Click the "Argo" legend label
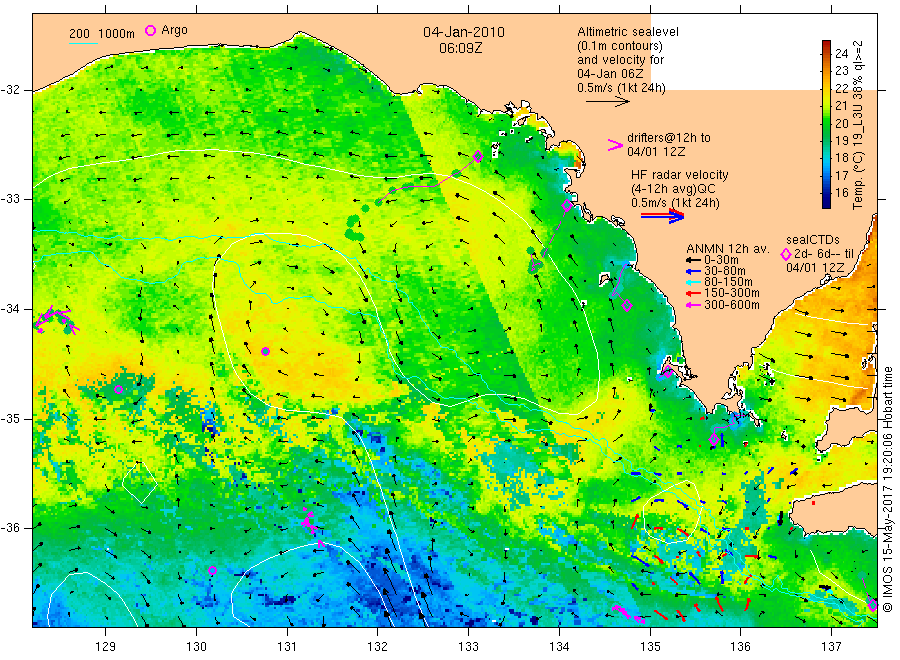 pyautogui.click(x=174, y=30)
